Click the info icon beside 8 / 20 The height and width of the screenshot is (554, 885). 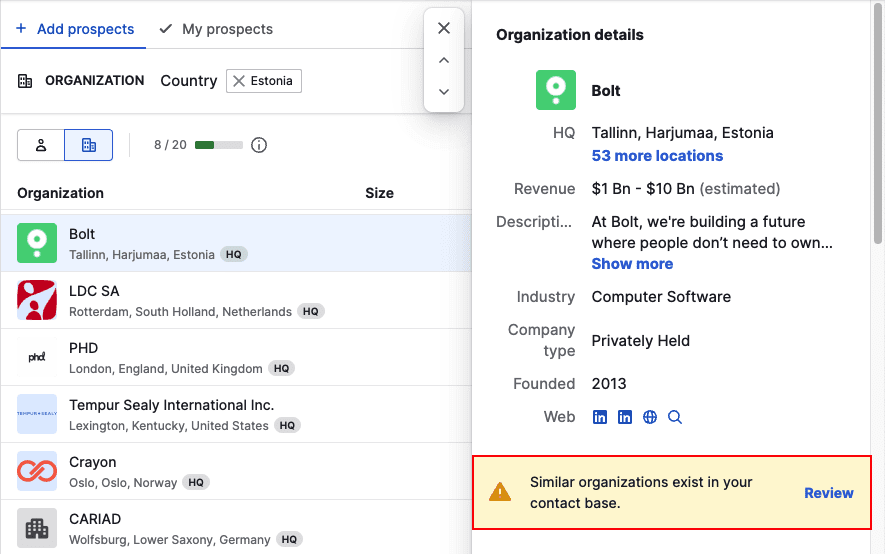(259, 145)
